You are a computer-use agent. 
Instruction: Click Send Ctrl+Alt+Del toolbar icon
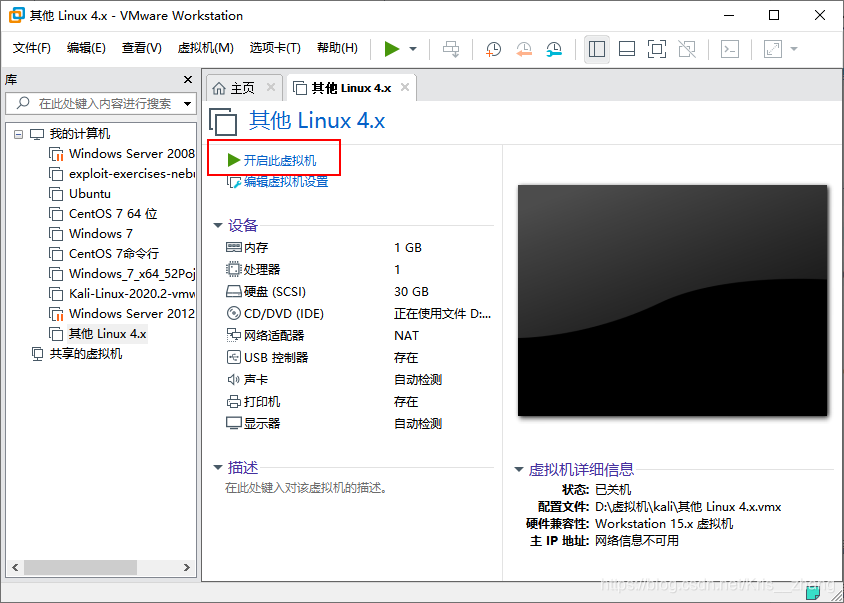[x=451, y=49]
